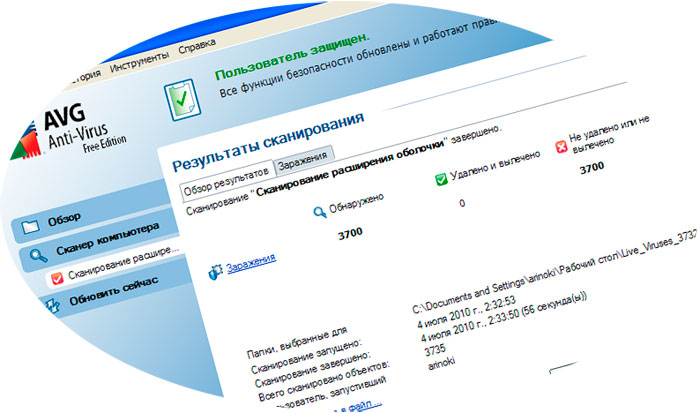Click Обновить сейчас in the sidebar
Viewport: 700px width, 413px height.
point(114,292)
